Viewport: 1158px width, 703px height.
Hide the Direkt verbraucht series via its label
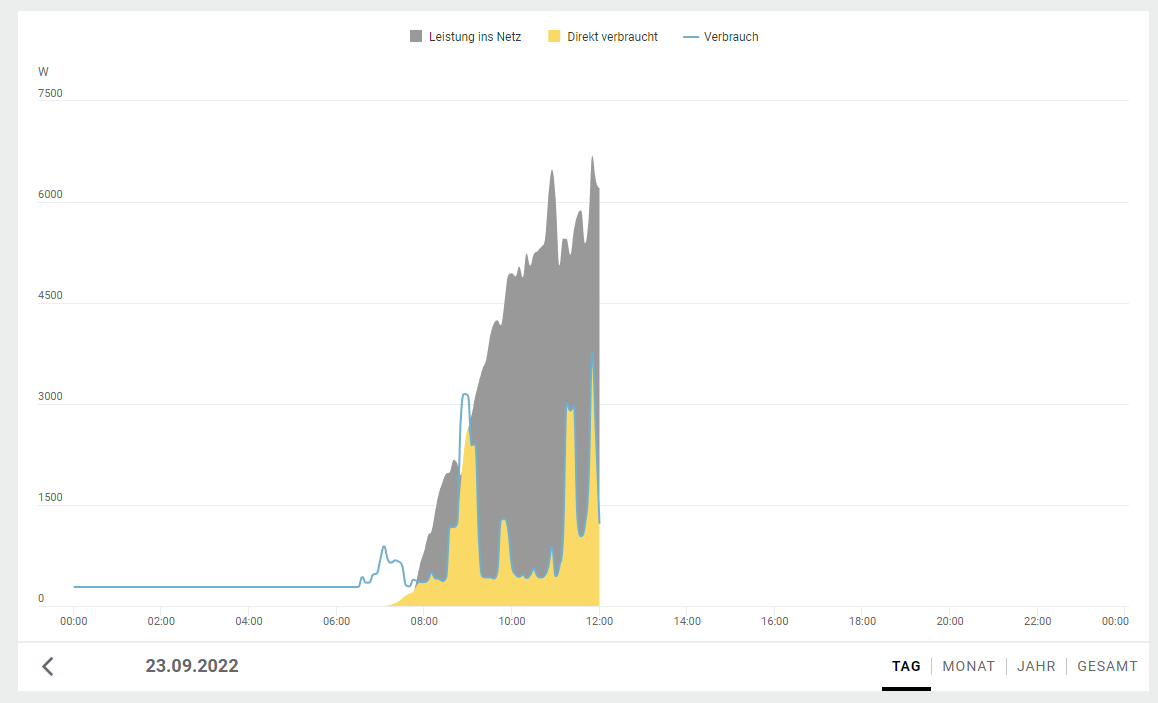coord(612,37)
